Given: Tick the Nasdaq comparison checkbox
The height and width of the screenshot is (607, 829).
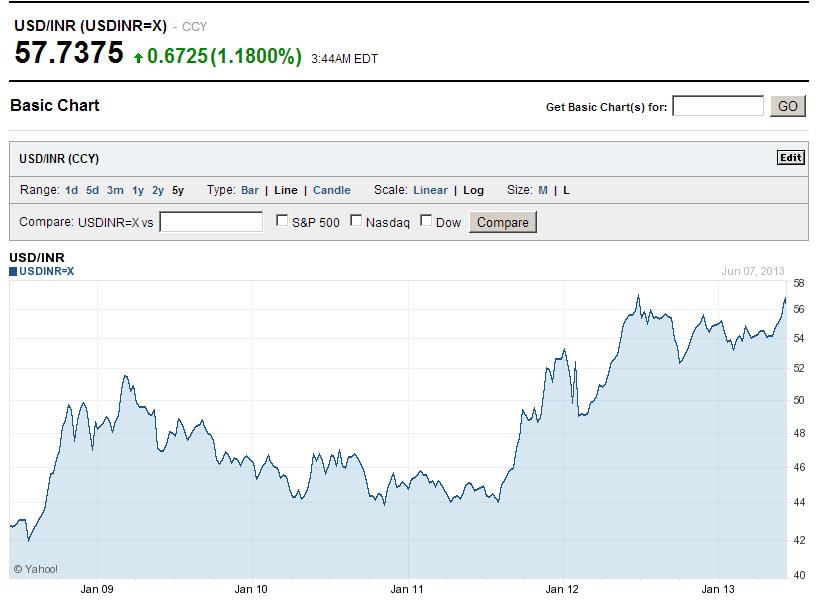Looking at the screenshot, I should [356, 221].
